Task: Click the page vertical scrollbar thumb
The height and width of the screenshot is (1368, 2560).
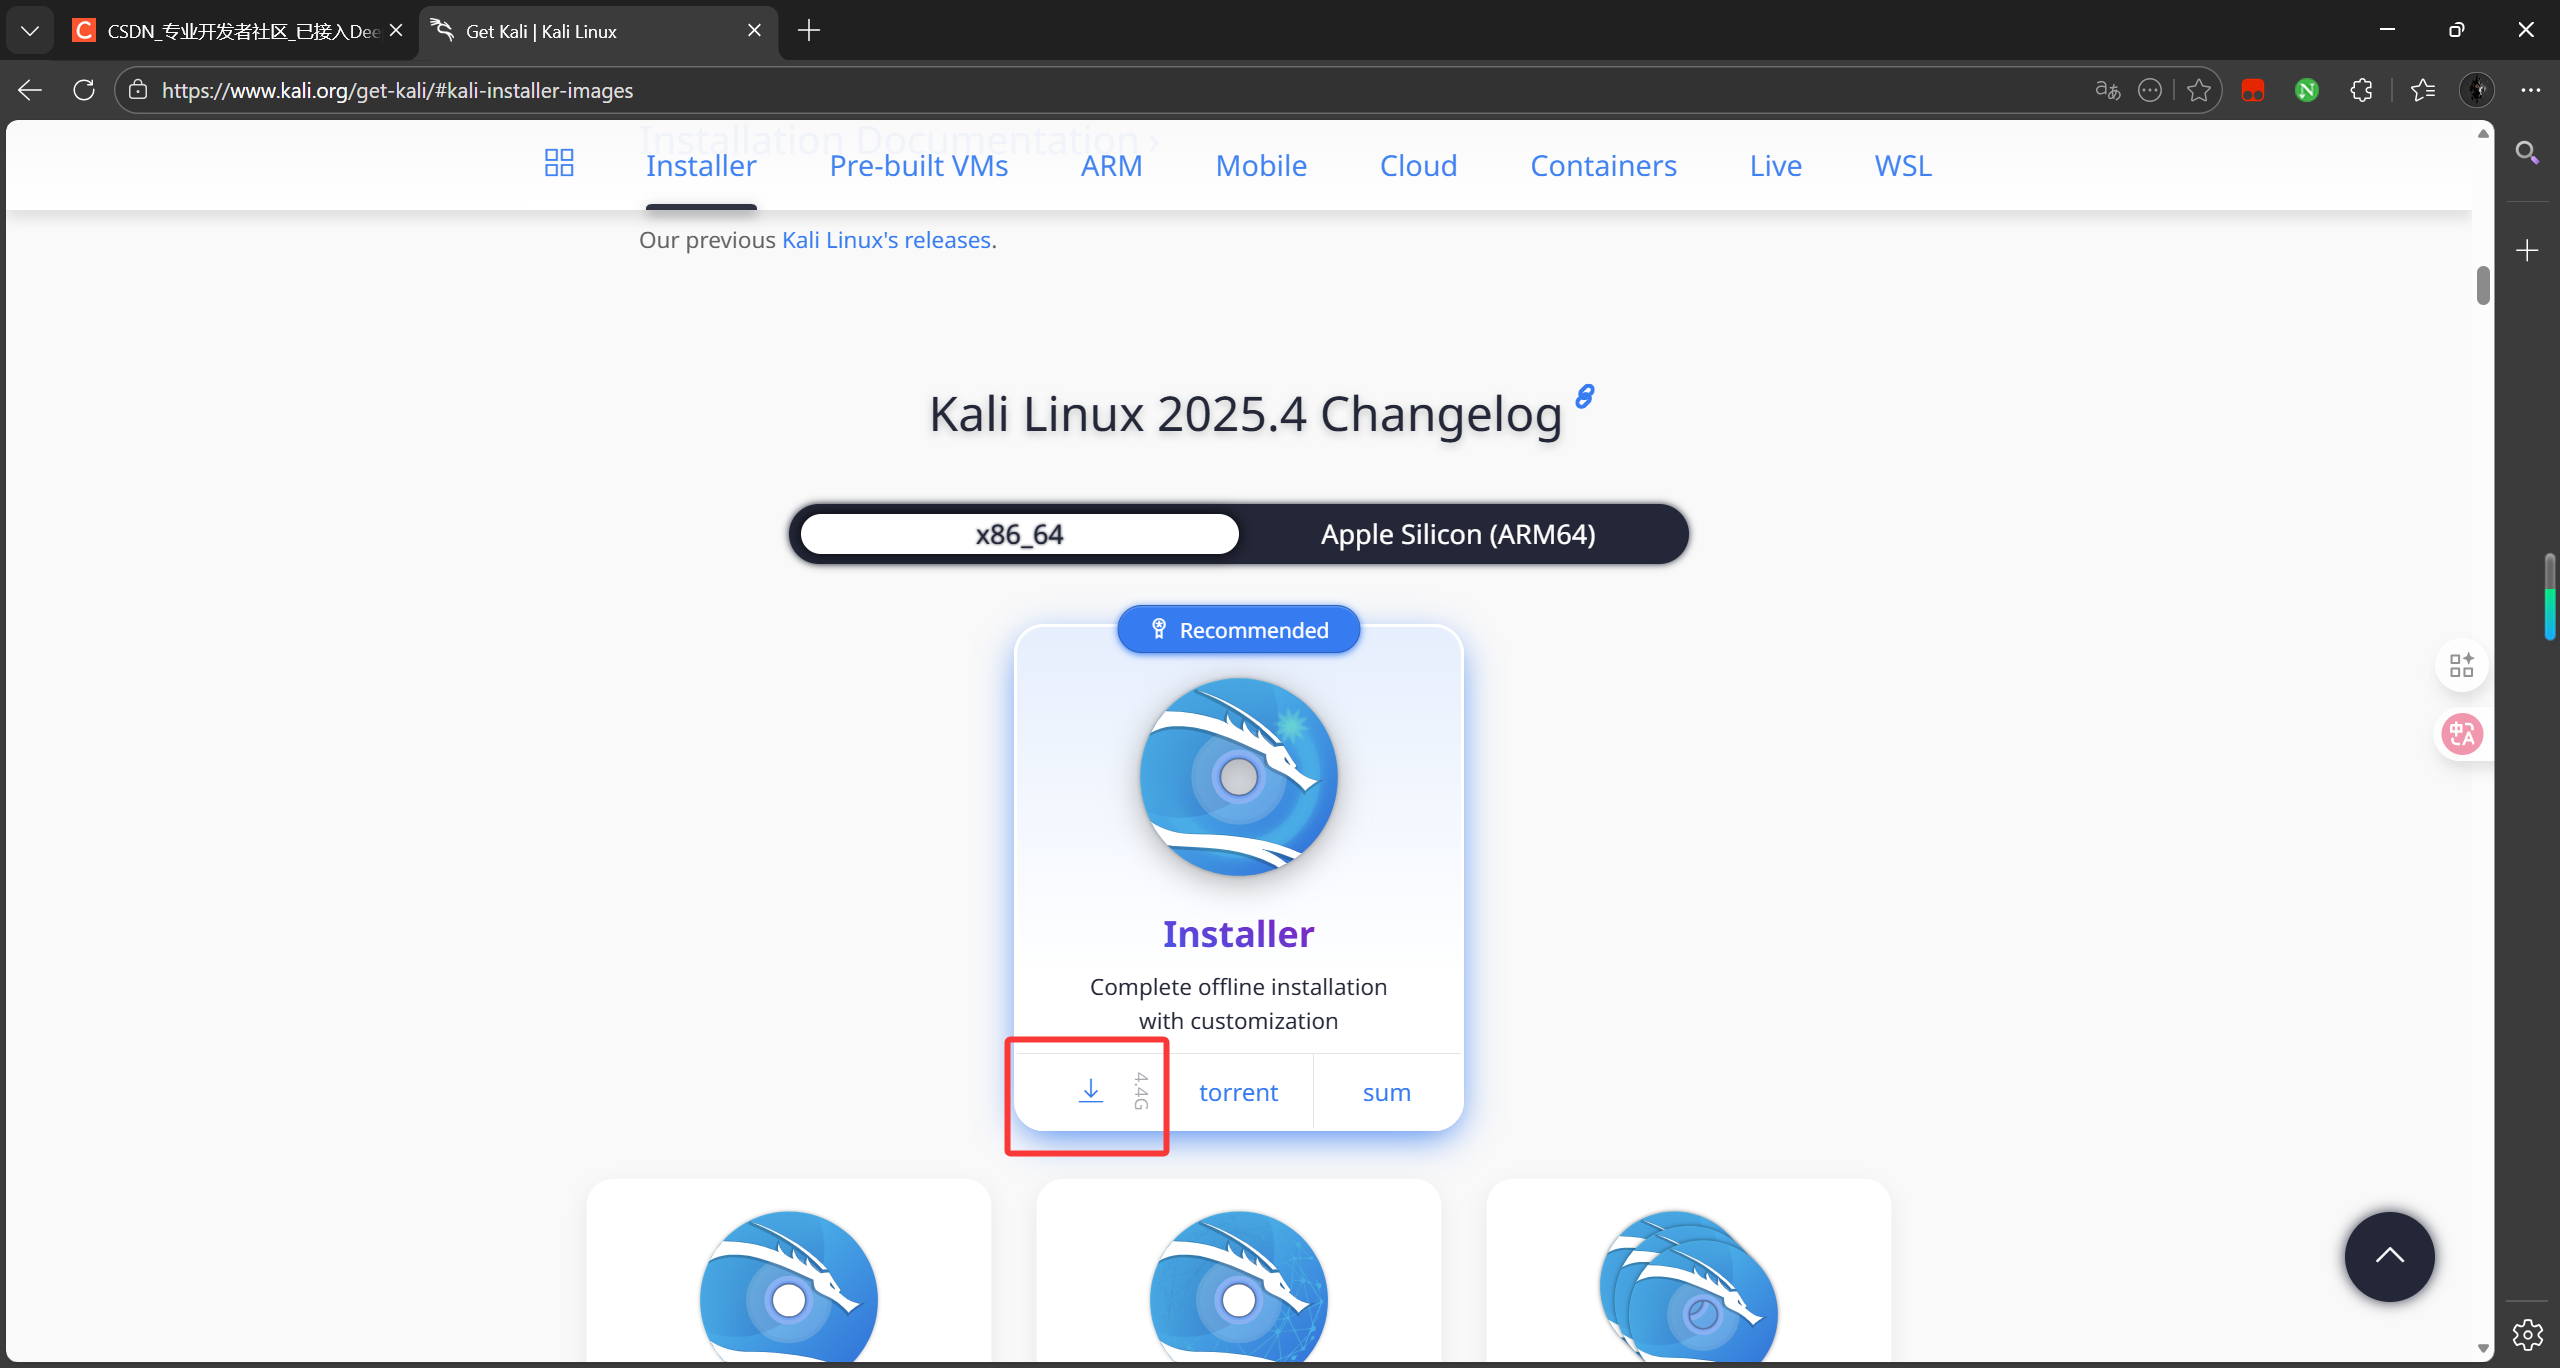Action: (x=2483, y=286)
